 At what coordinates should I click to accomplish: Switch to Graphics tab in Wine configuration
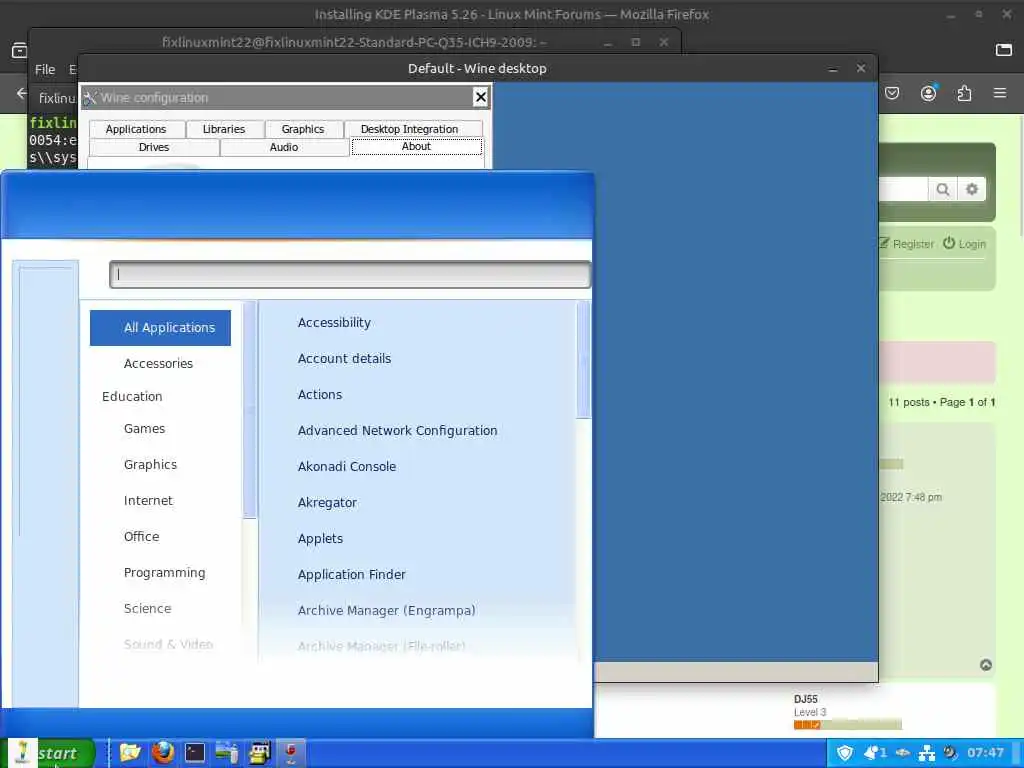(x=303, y=129)
